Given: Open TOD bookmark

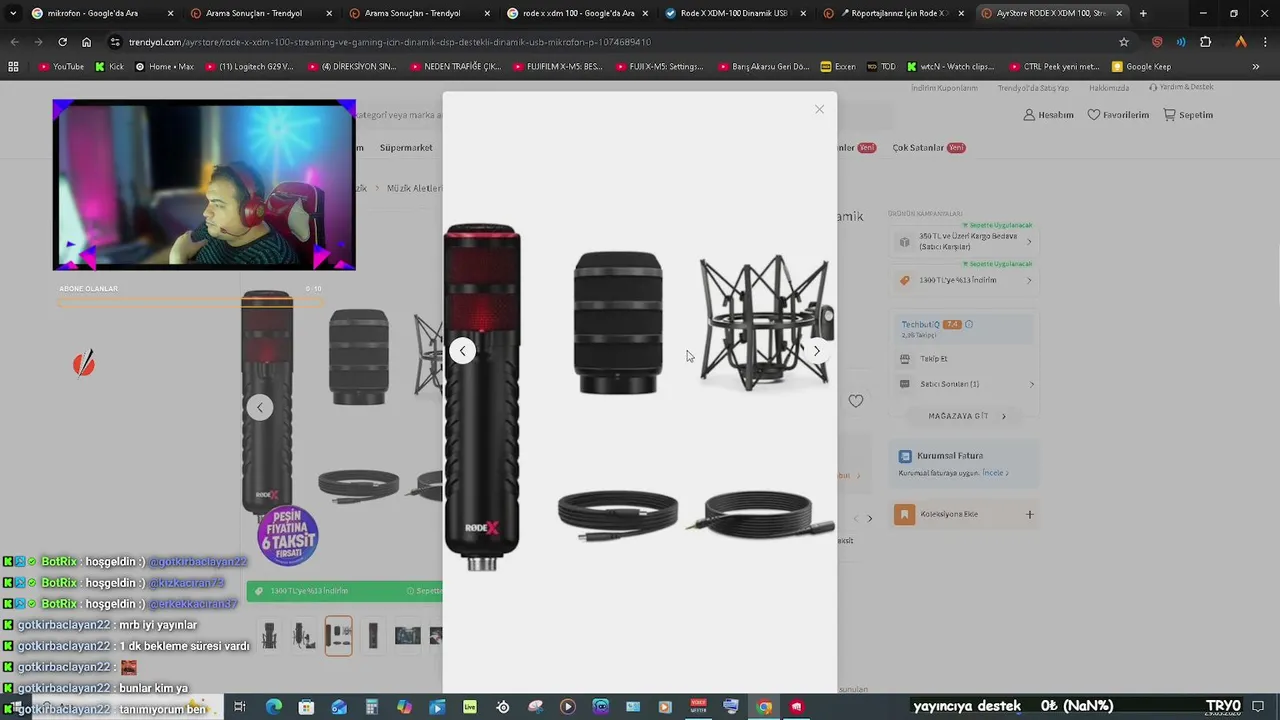Looking at the screenshot, I should point(881,67).
